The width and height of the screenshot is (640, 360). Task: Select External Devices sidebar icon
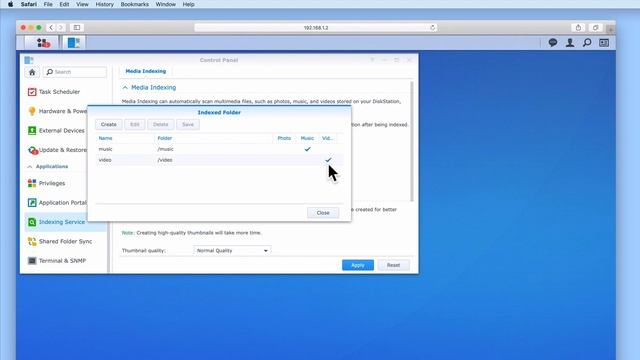[x=32, y=131]
